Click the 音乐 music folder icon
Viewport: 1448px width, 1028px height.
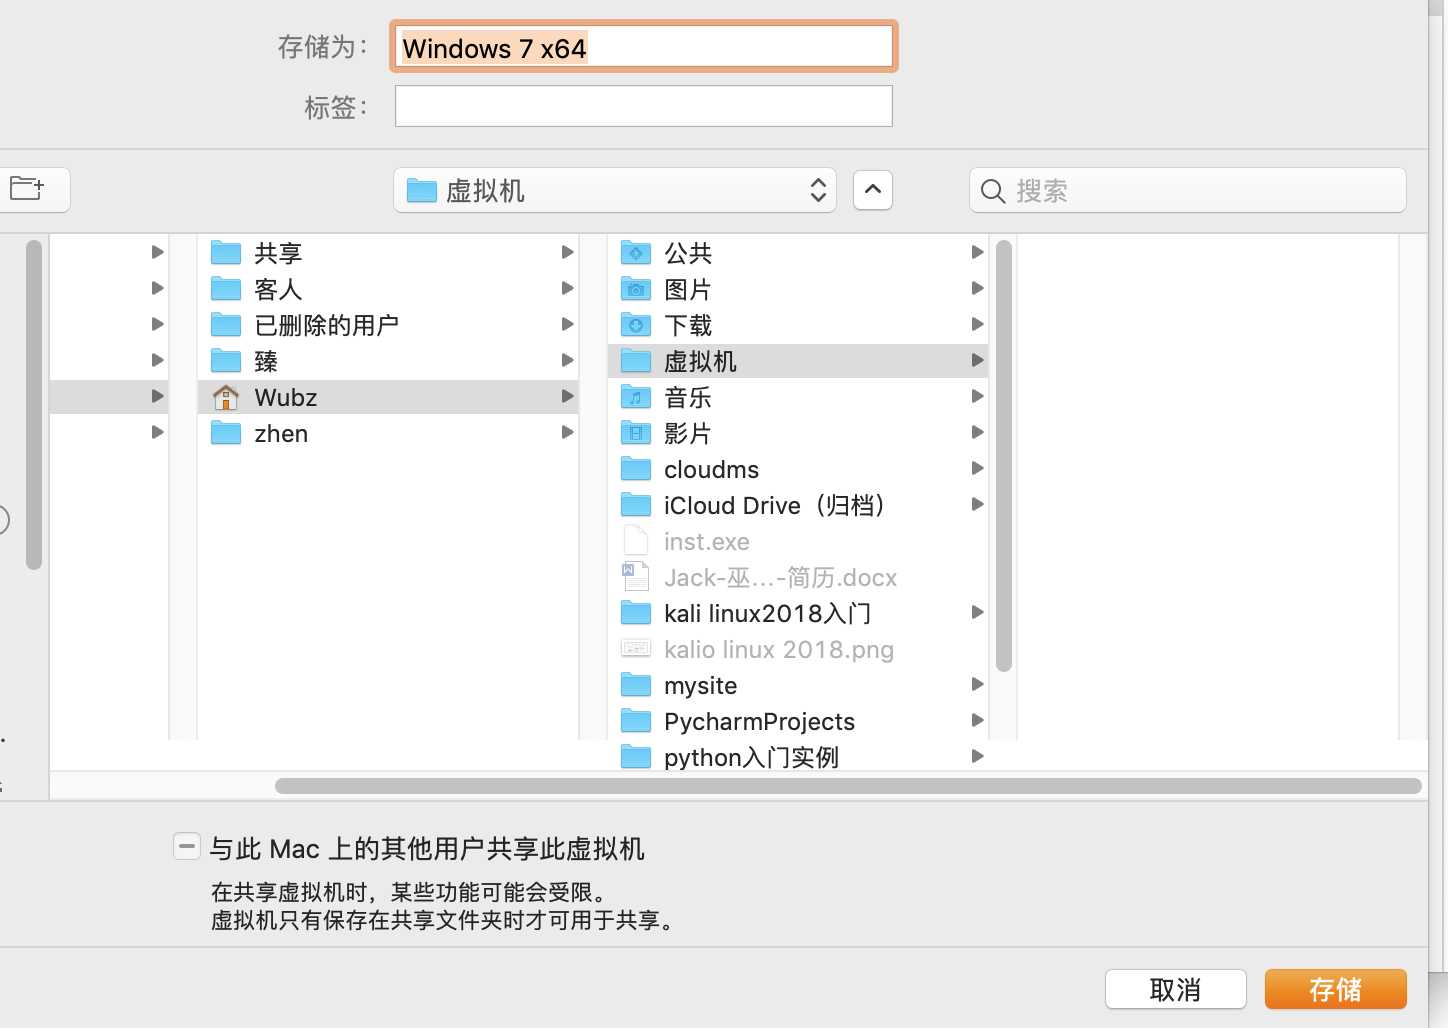pos(636,397)
